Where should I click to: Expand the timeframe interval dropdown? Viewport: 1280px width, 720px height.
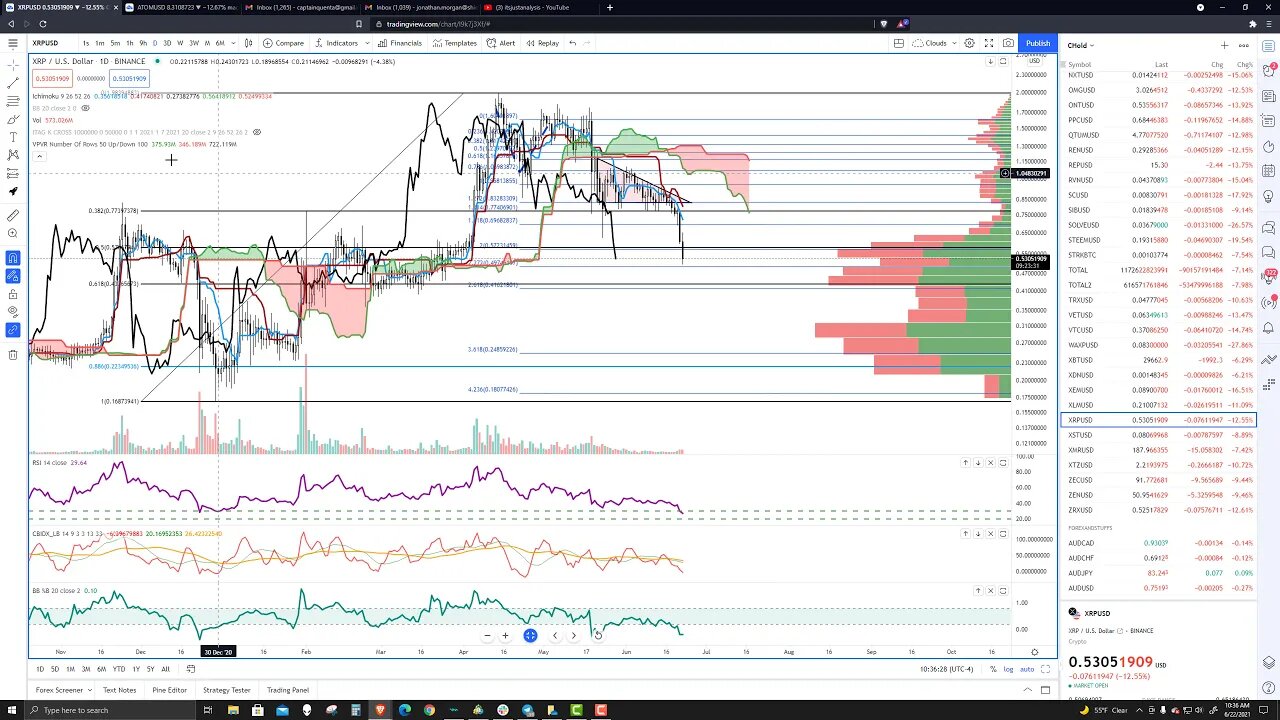tap(233, 43)
